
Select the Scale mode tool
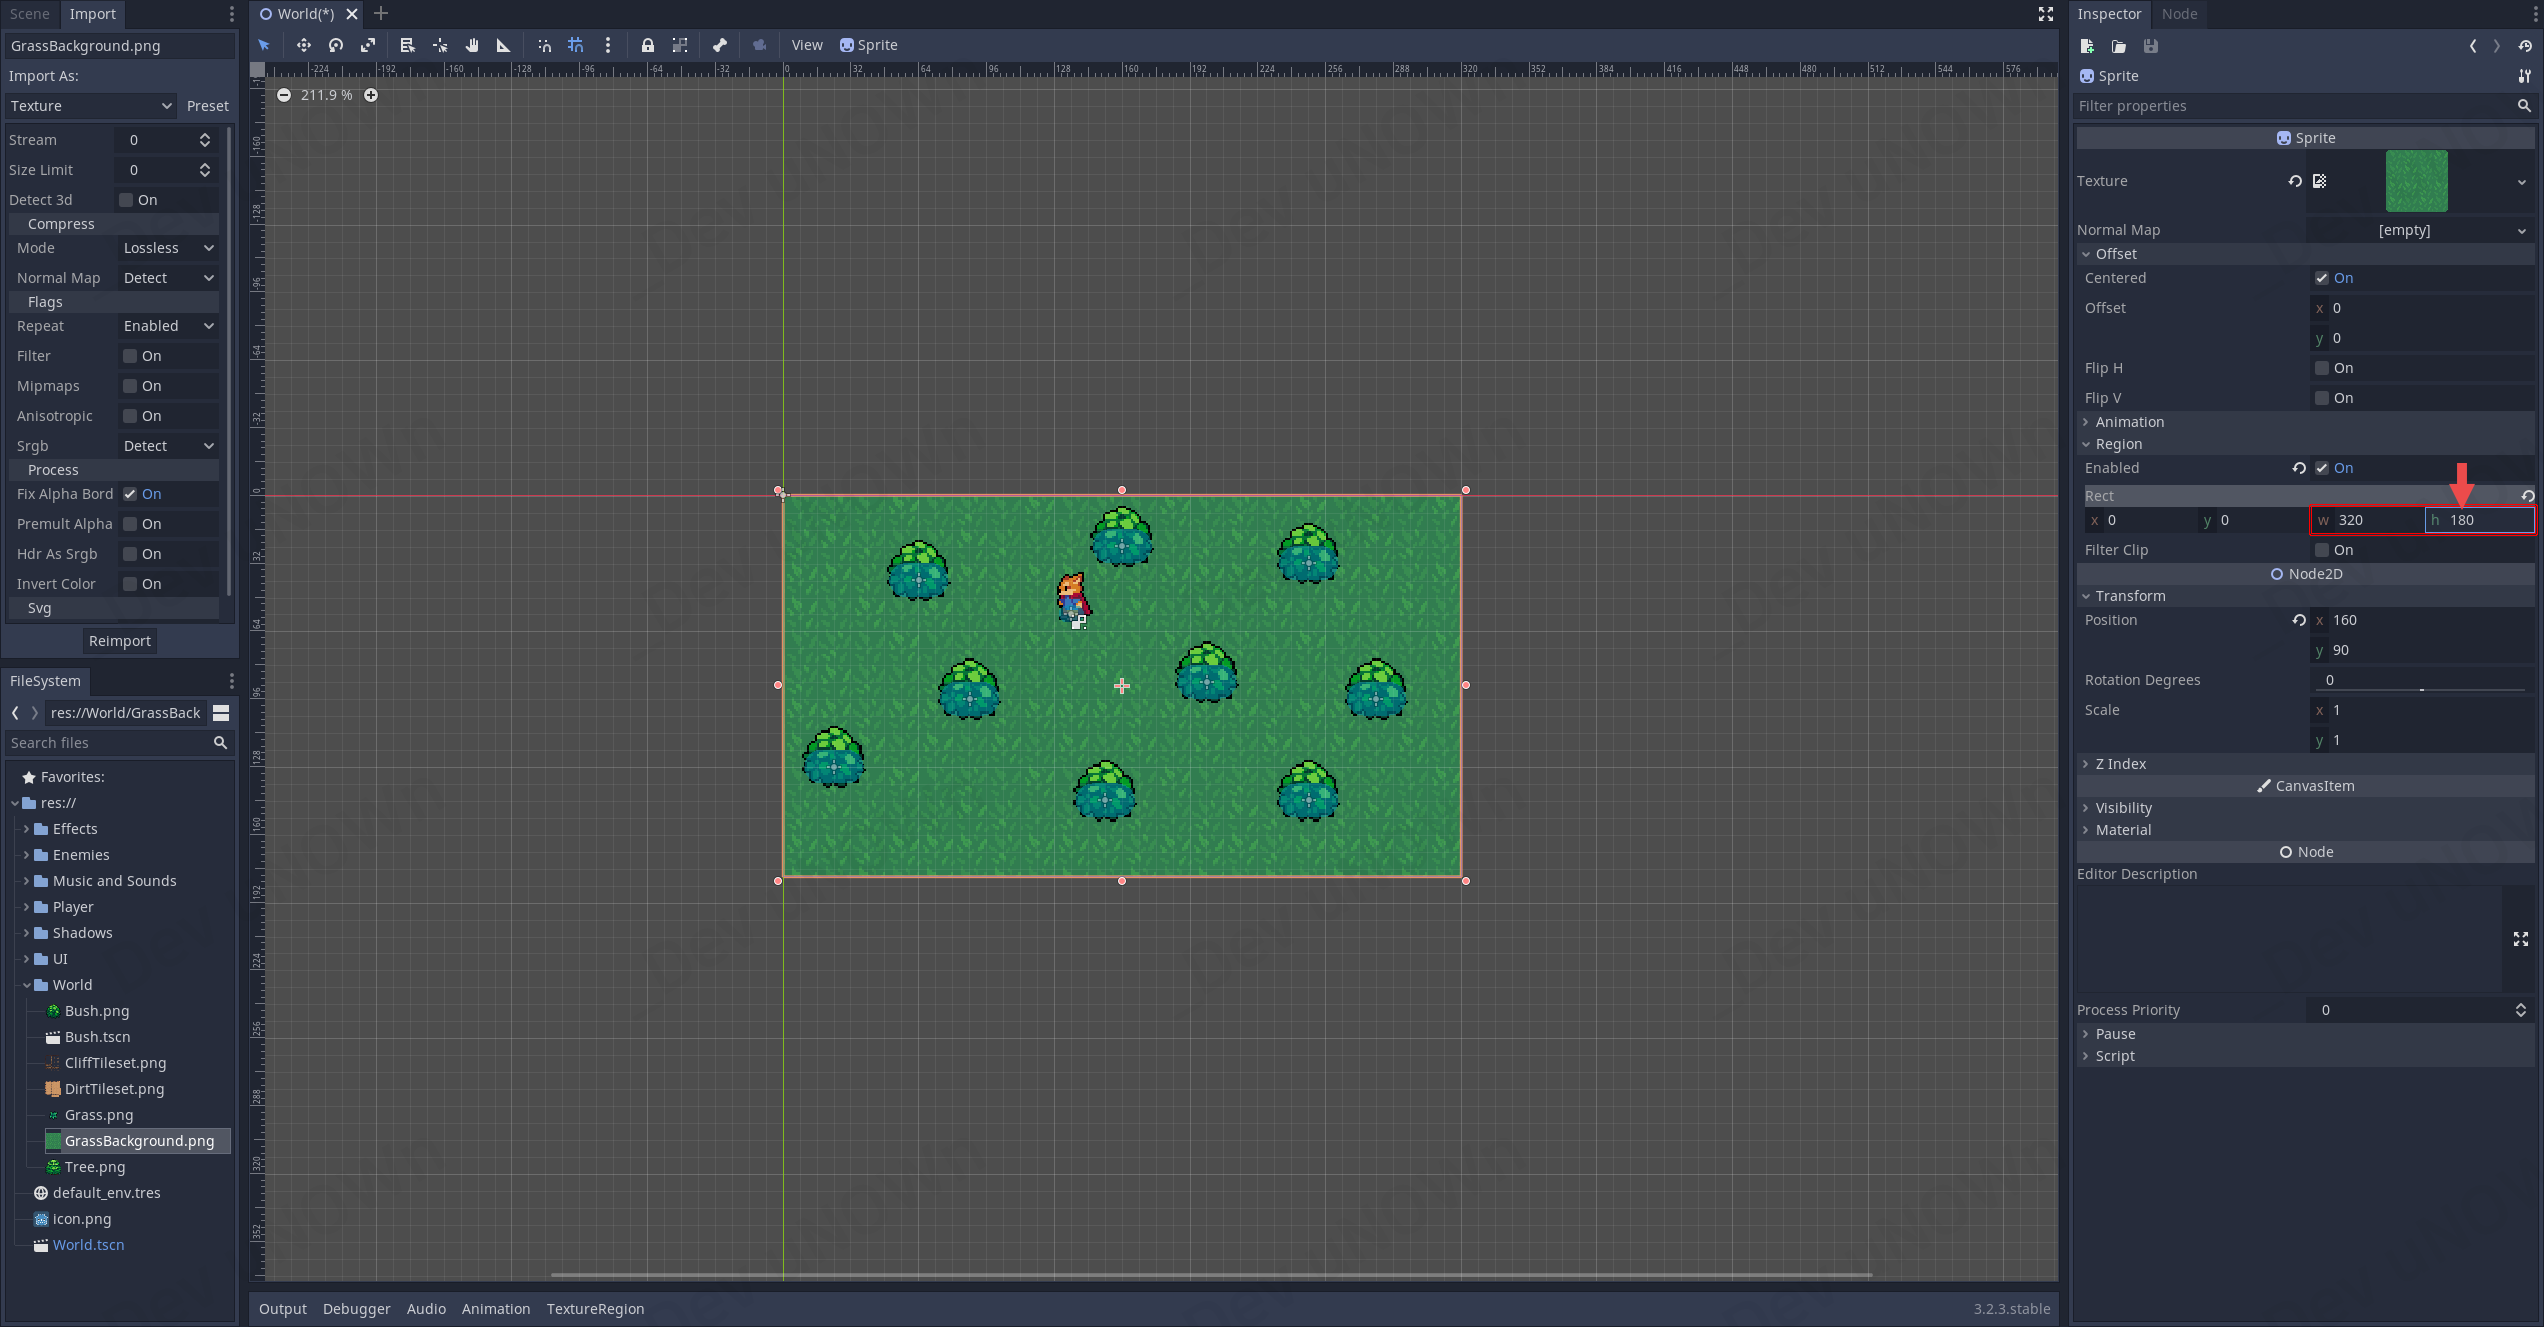point(368,45)
